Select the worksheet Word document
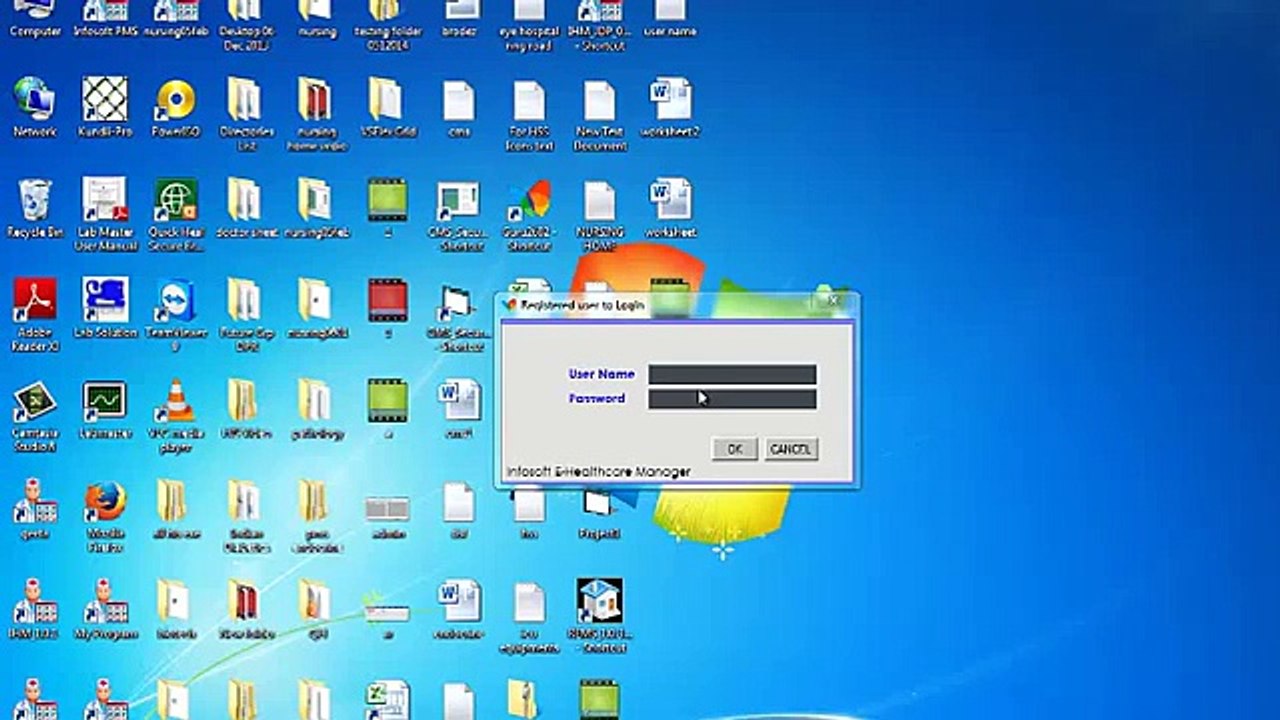Viewport: 1280px width, 720px height. (x=670, y=207)
